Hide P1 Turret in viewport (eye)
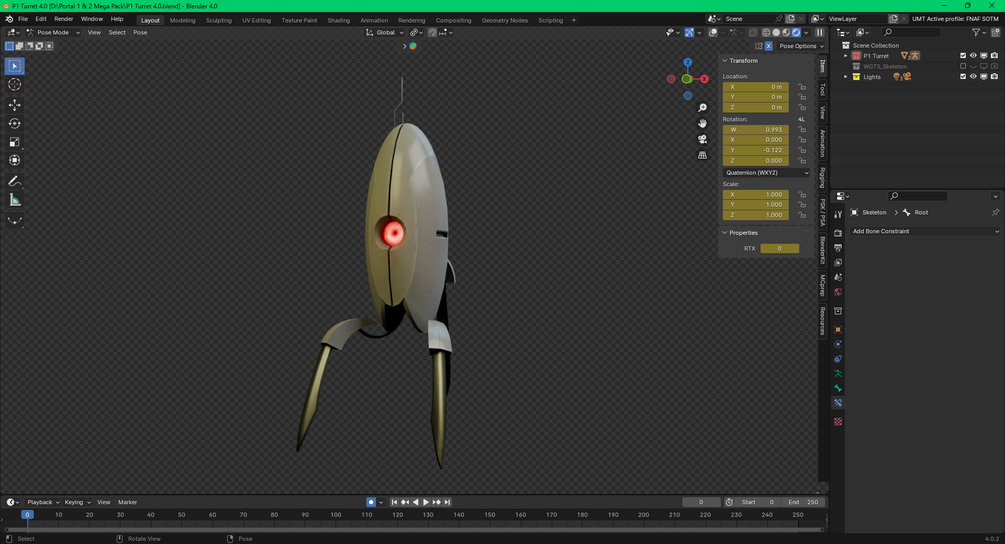Viewport: 1005px width, 544px height. (x=973, y=56)
